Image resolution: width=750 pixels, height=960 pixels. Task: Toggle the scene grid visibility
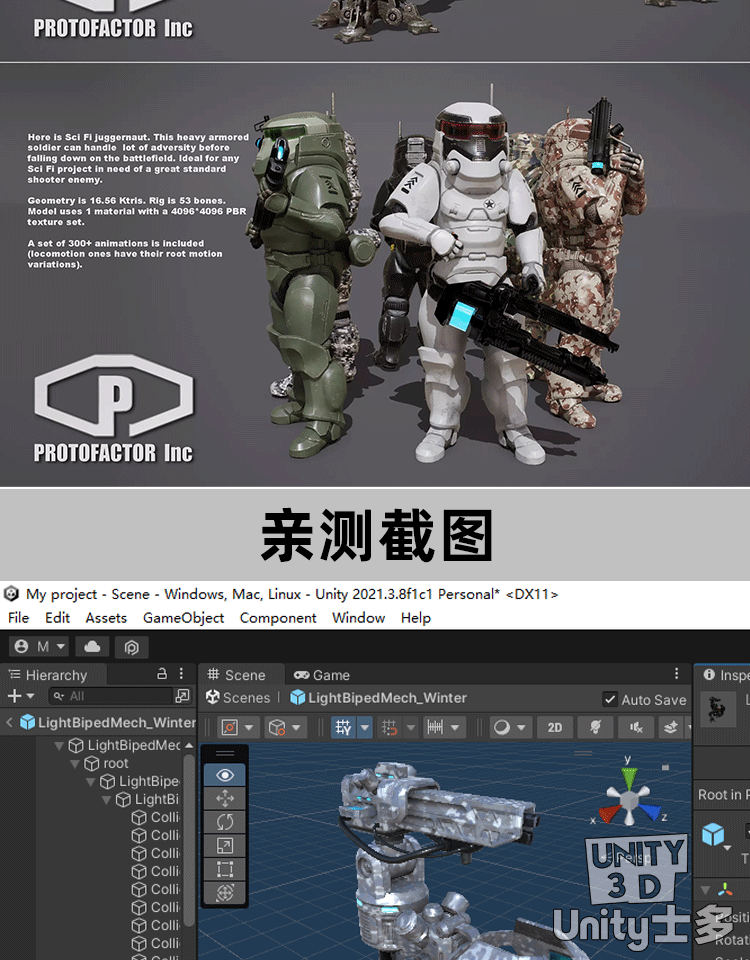[343, 727]
